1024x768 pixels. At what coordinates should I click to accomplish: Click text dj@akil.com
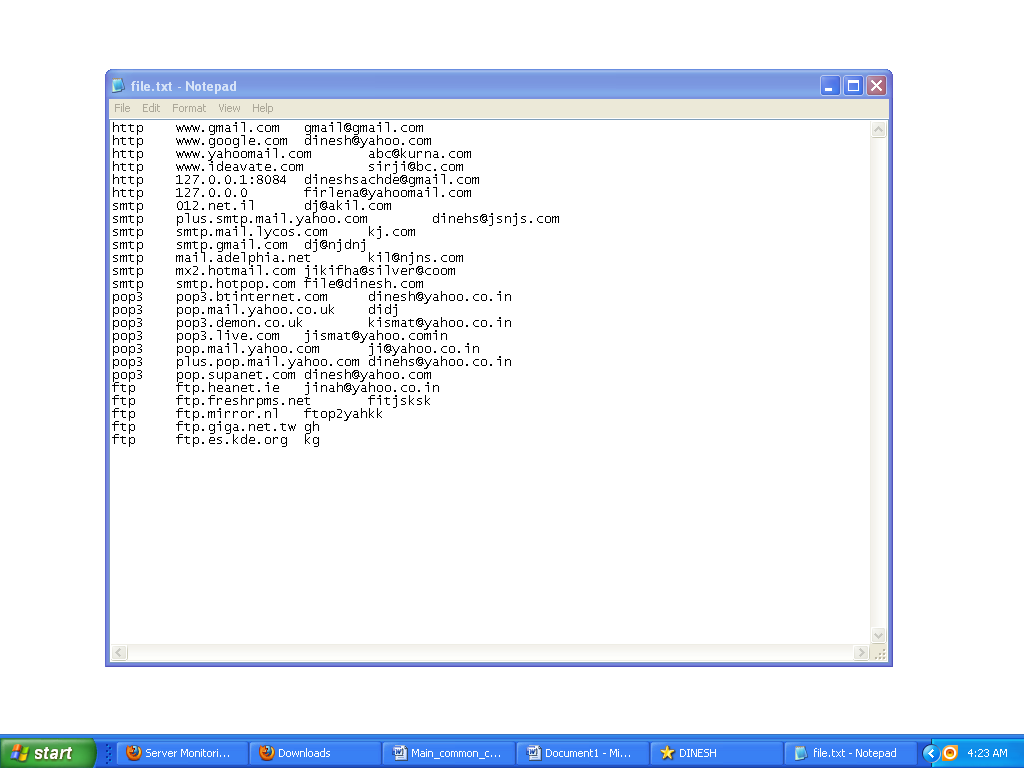tap(347, 206)
